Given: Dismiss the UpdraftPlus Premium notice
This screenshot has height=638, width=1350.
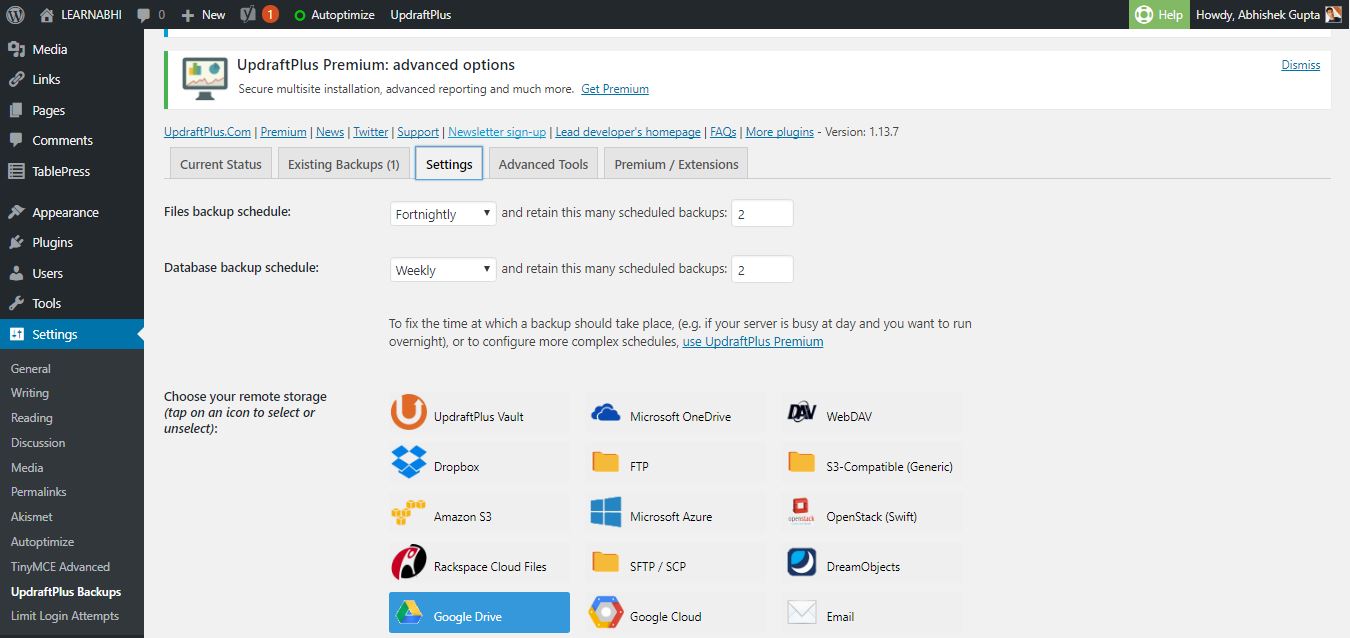Looking at the screenshot, I should (1301, 65).
